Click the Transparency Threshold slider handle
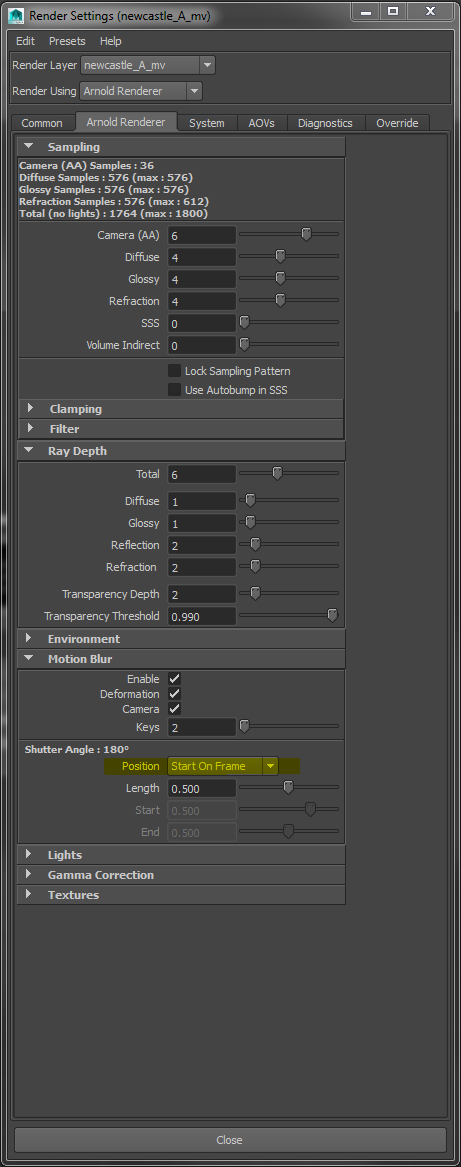This screenshot has height=1167, width=461. pyautogui.click(x=333, y=616)
